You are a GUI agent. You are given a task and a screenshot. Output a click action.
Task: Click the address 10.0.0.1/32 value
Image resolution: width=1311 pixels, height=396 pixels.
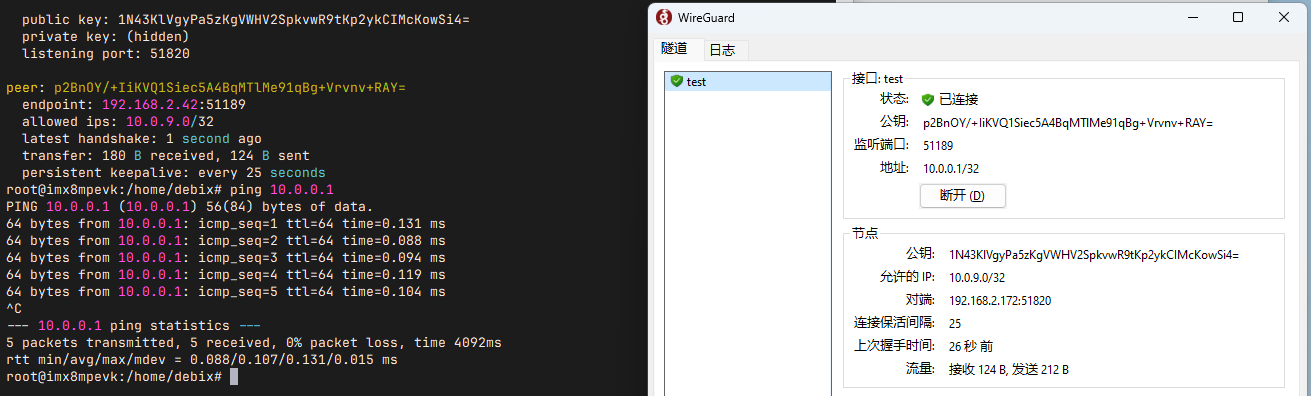click(x=951, y=169)
